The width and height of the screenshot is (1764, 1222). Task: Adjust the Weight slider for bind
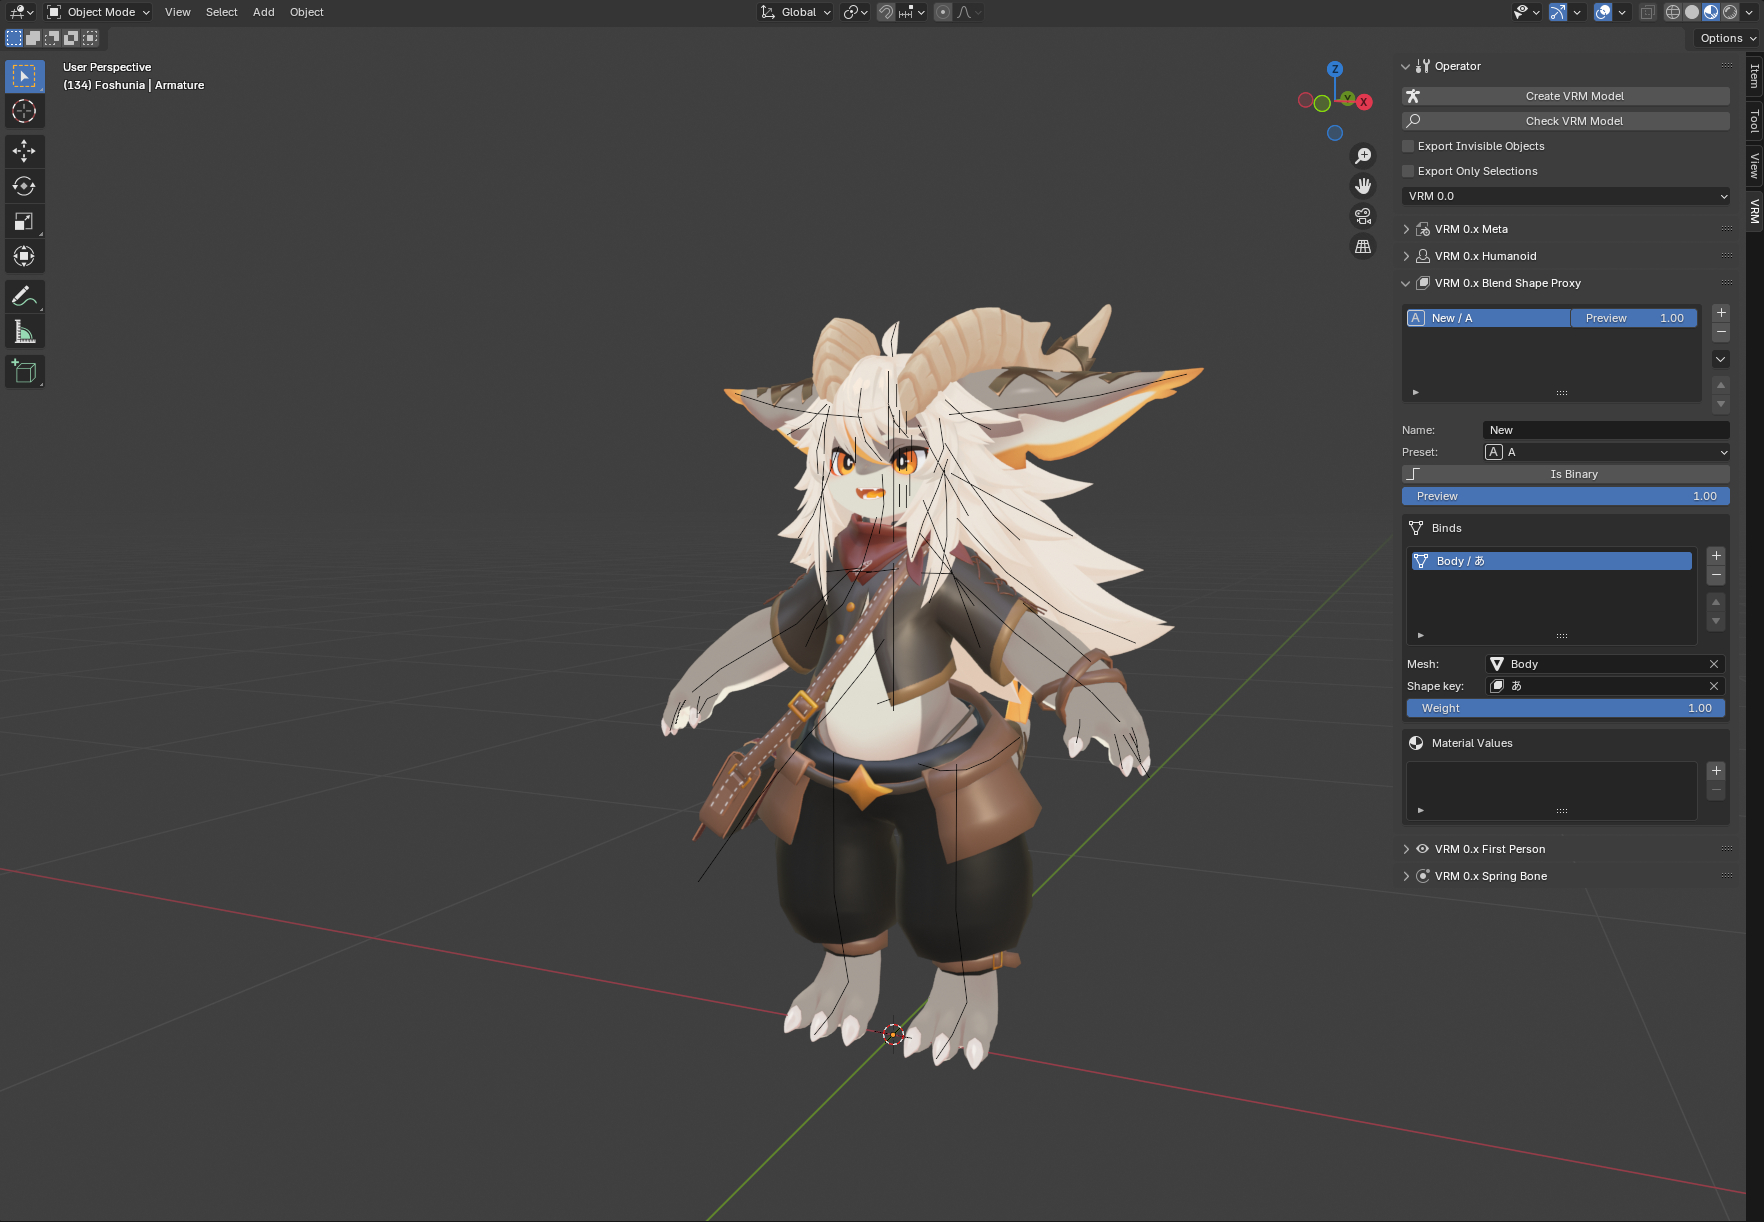click(1565, 708)
